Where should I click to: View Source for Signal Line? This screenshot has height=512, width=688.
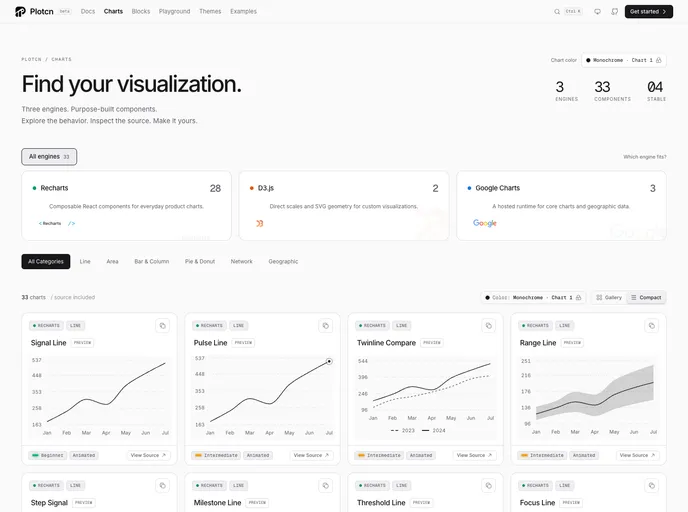[148, 455]
